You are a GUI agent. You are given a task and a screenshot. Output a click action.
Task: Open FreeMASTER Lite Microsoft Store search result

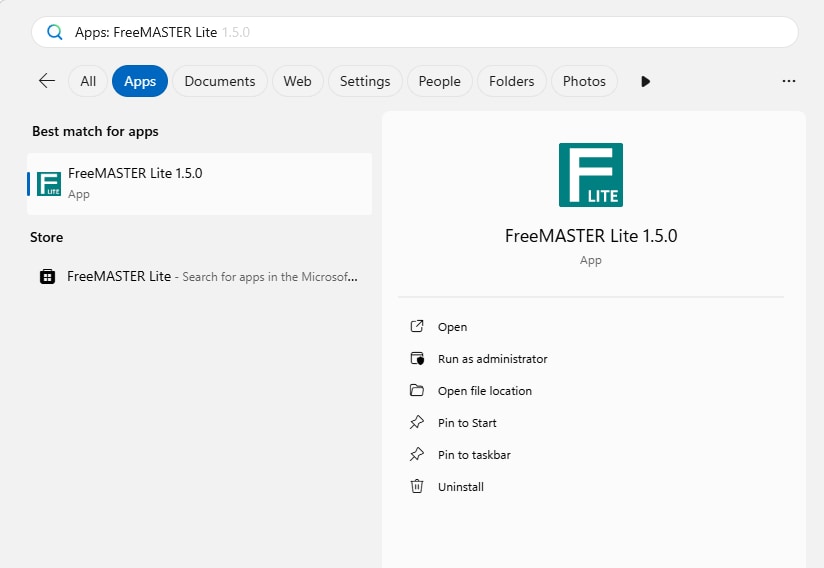200,276
